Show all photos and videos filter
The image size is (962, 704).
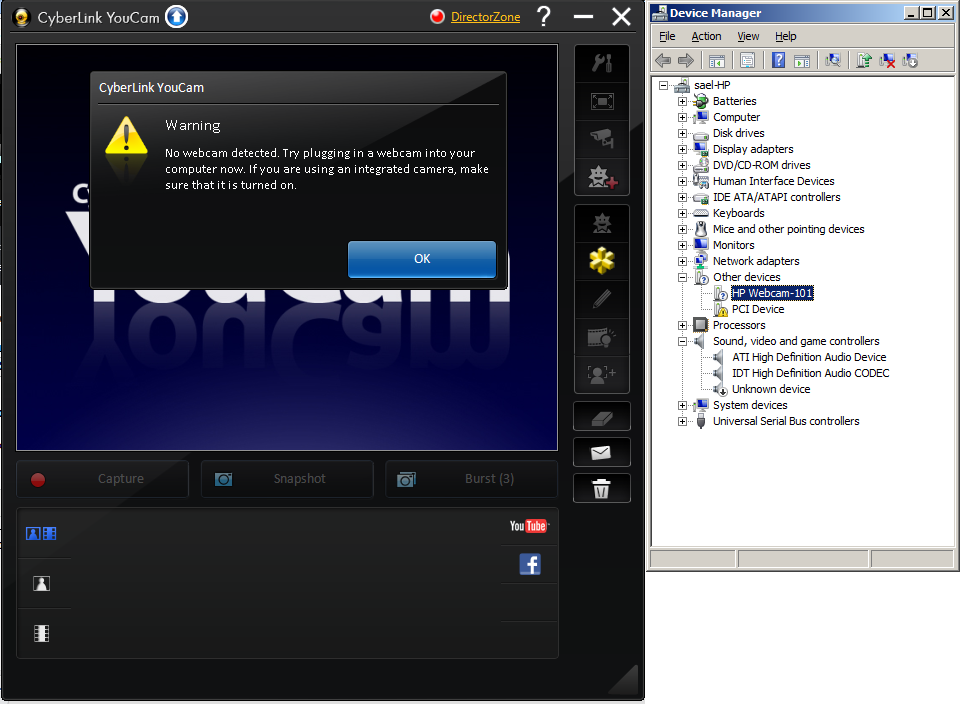(42, 534)
